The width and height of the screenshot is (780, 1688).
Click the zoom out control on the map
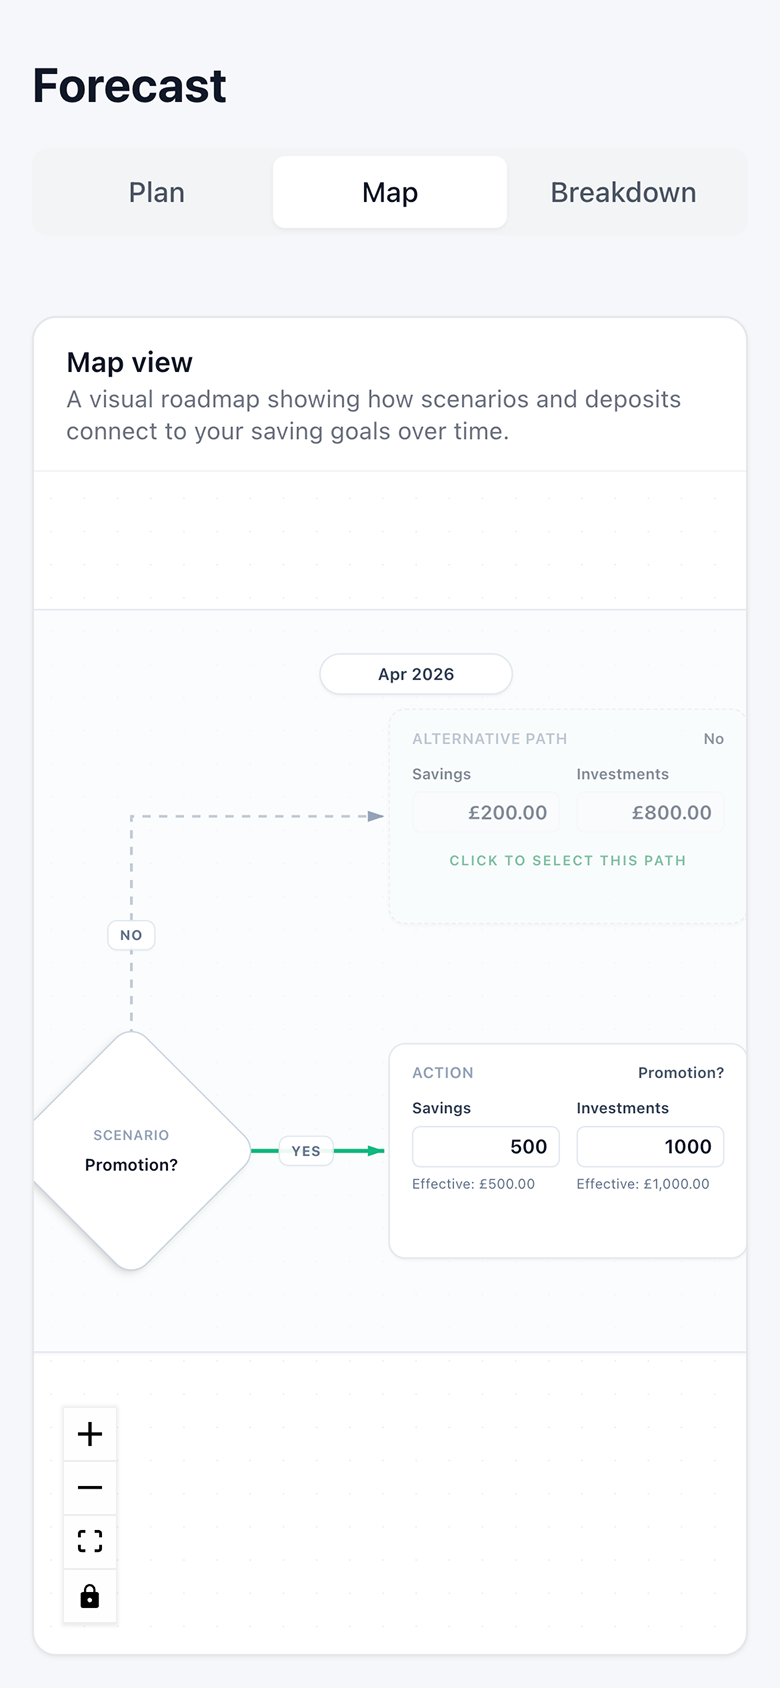89,1487
